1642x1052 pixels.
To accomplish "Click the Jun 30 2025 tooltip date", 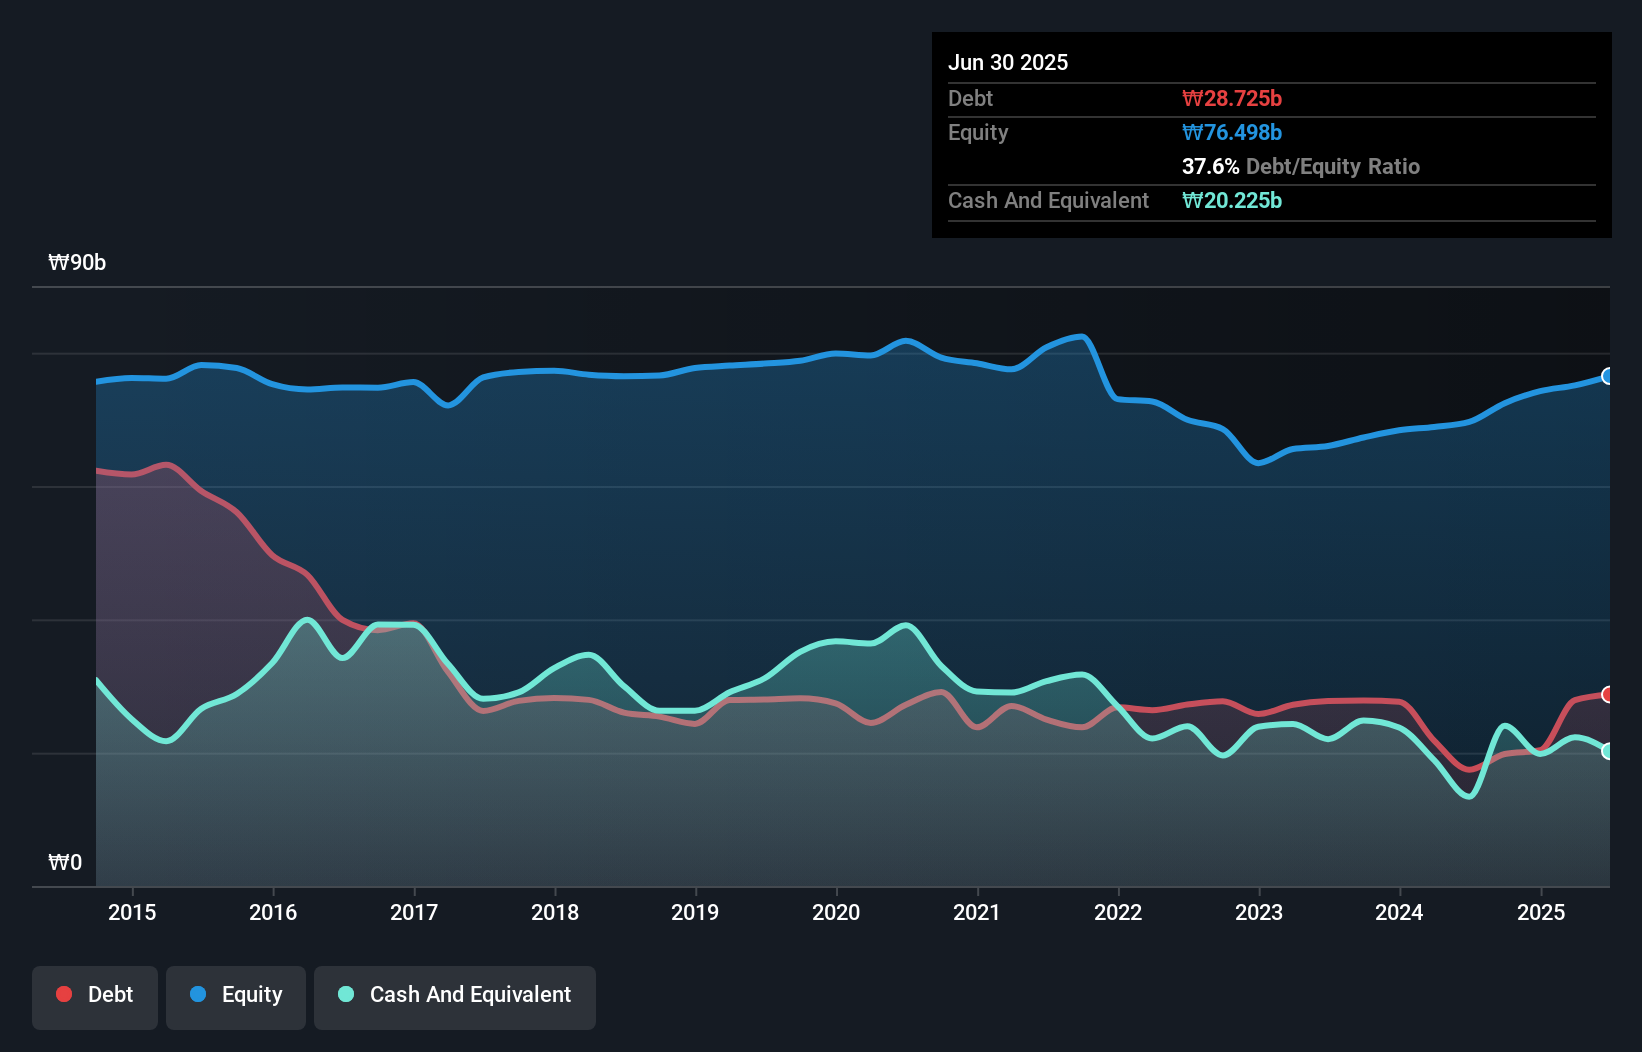I will click(1008, 63).
